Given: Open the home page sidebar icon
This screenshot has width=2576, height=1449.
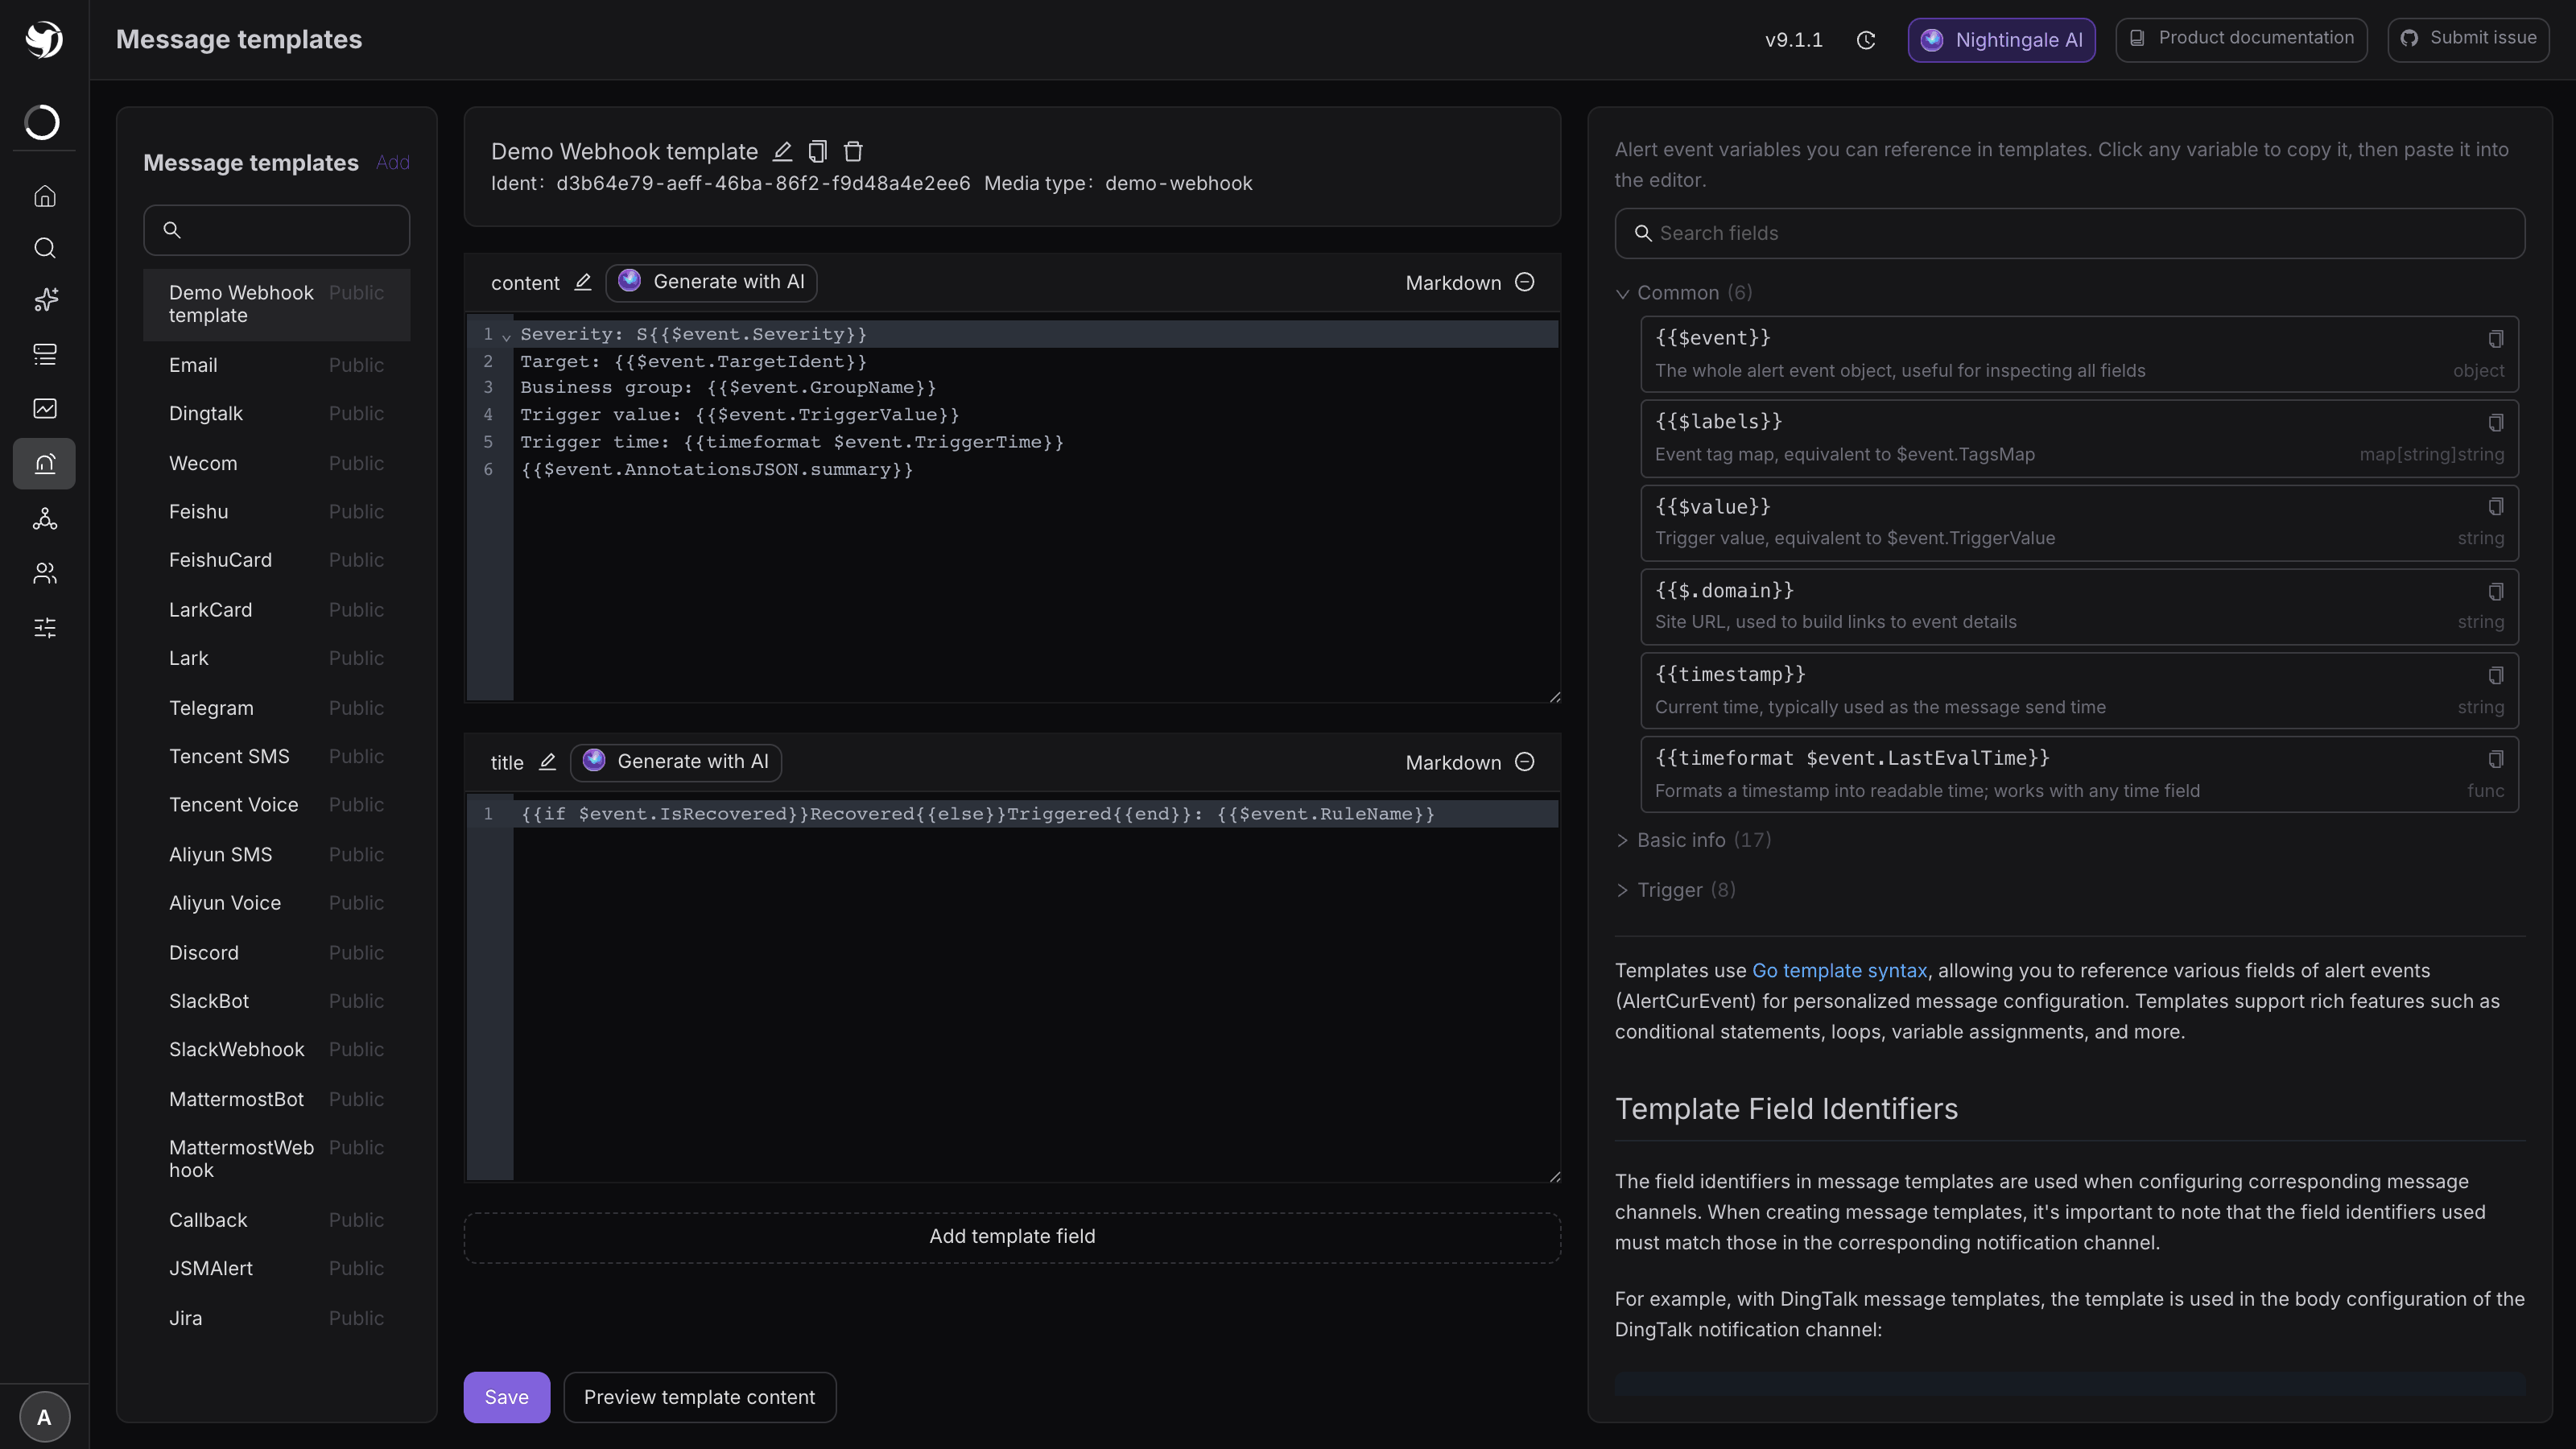Looking at the screenshot, I should coord(44,196).
